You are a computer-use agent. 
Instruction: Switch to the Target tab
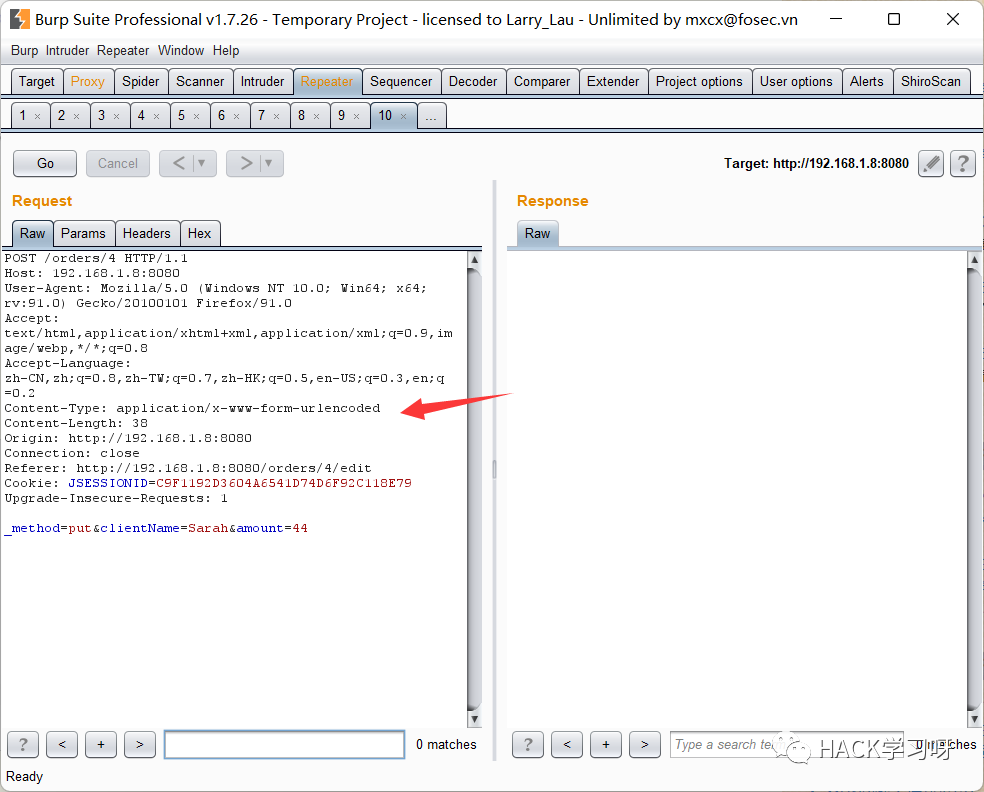point(37,82)
